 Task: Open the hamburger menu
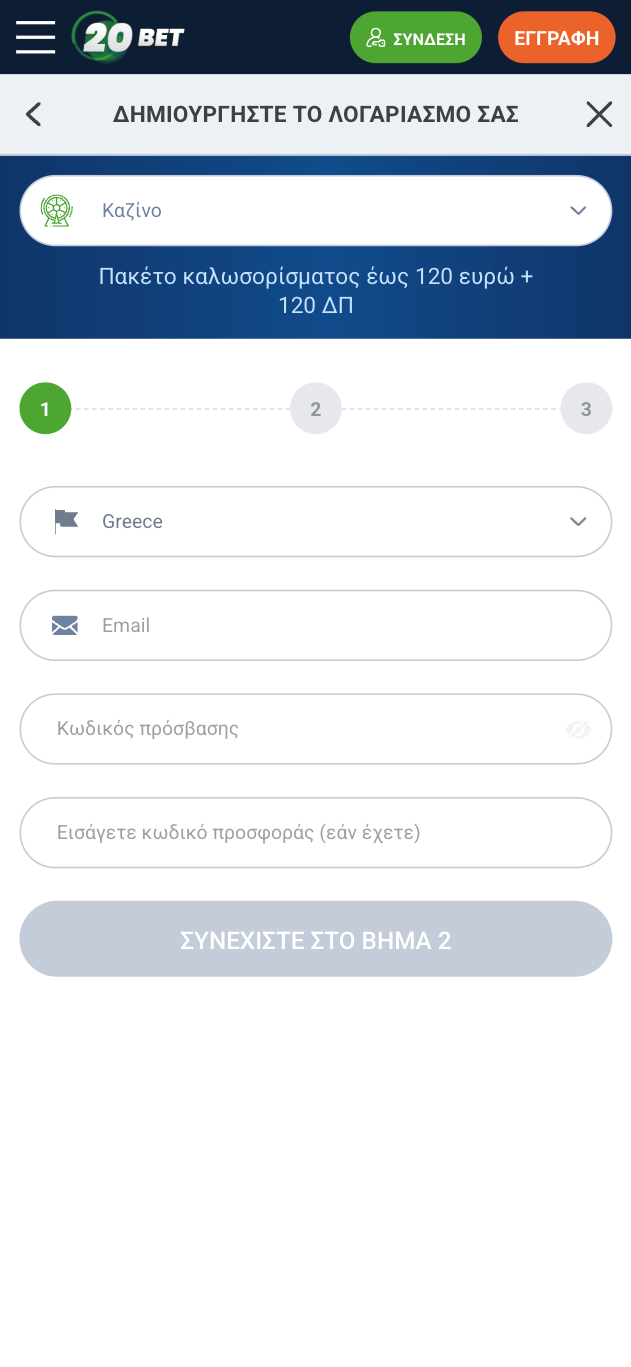[35, 37]
